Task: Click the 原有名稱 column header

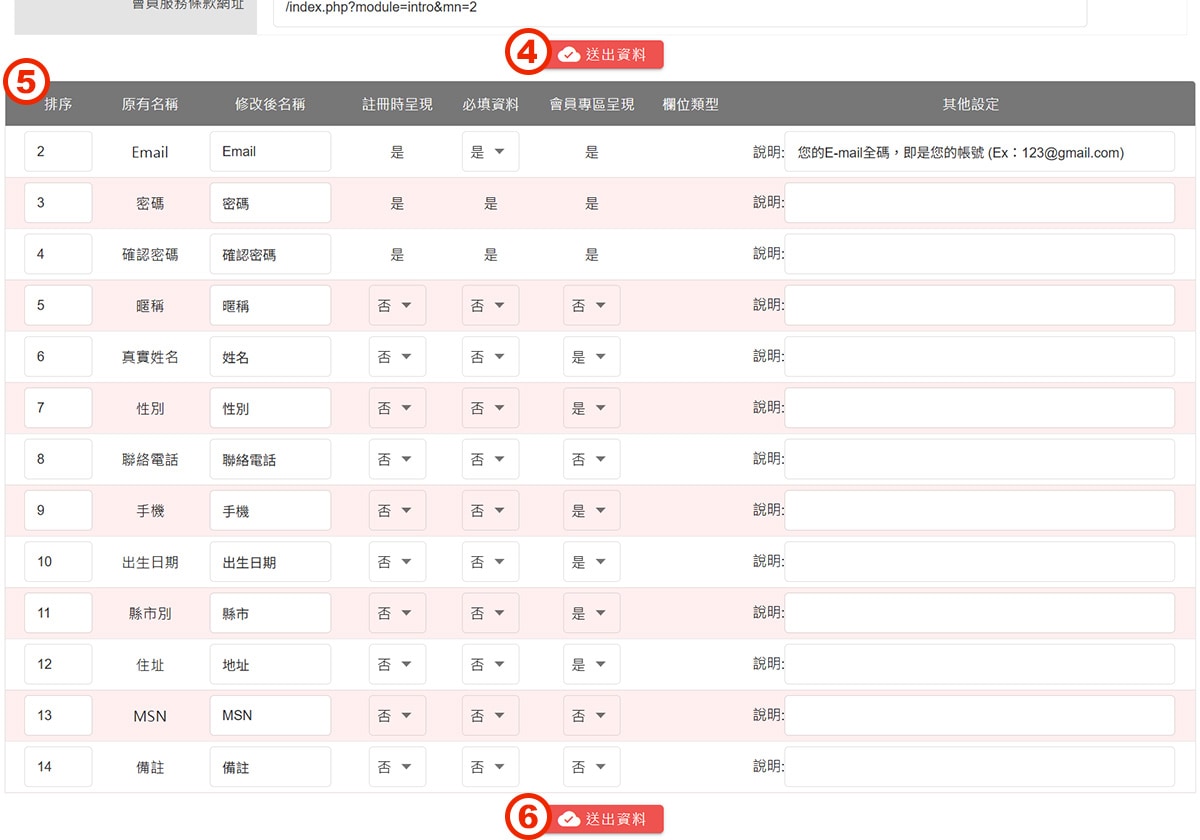Action: (x=150, y=104)
